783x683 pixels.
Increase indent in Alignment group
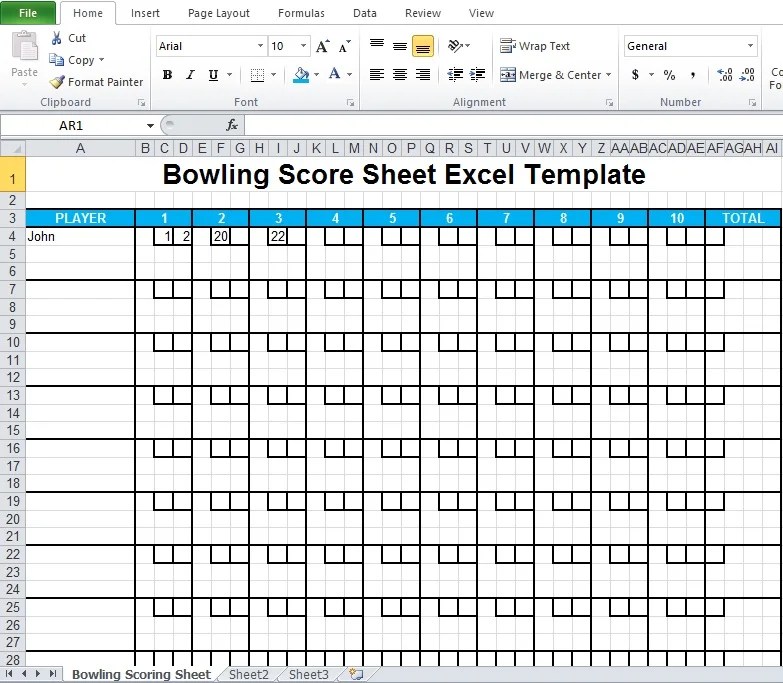[478, 74]
